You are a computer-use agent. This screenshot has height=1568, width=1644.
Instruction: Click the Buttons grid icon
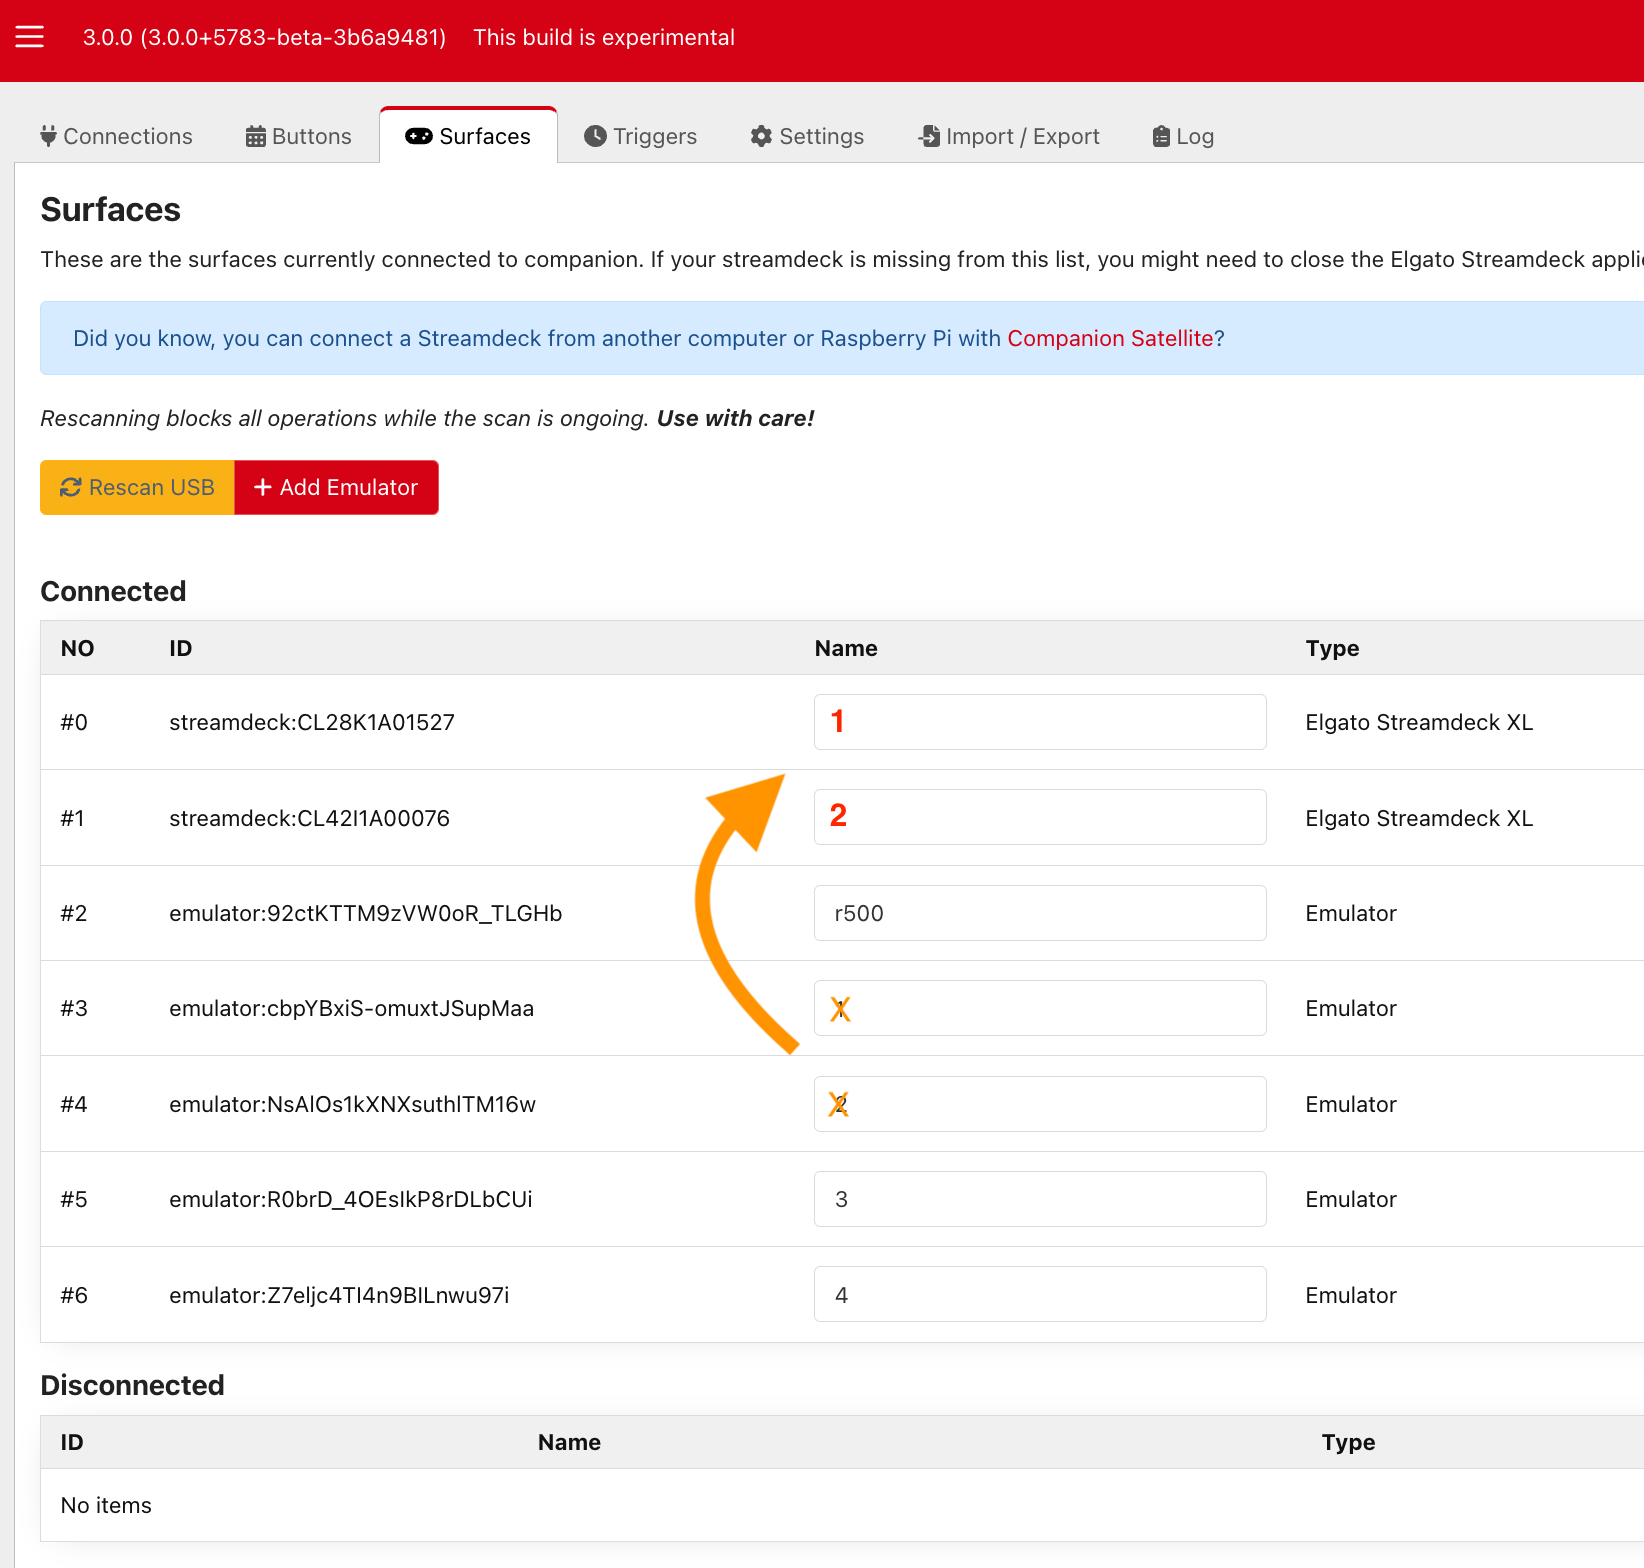pyautogui.click(x=255, y=135)
